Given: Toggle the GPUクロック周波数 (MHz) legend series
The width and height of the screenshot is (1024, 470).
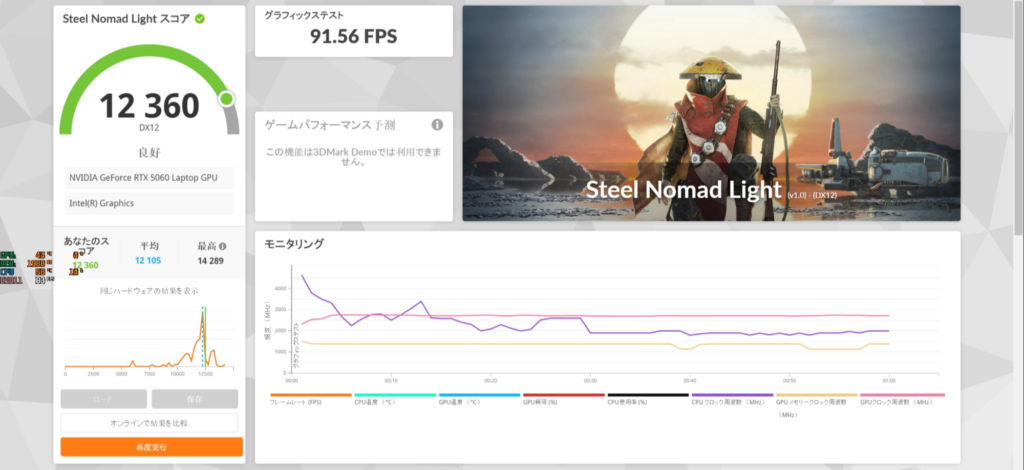Looking at the screenshot, I should coord(902,399).
